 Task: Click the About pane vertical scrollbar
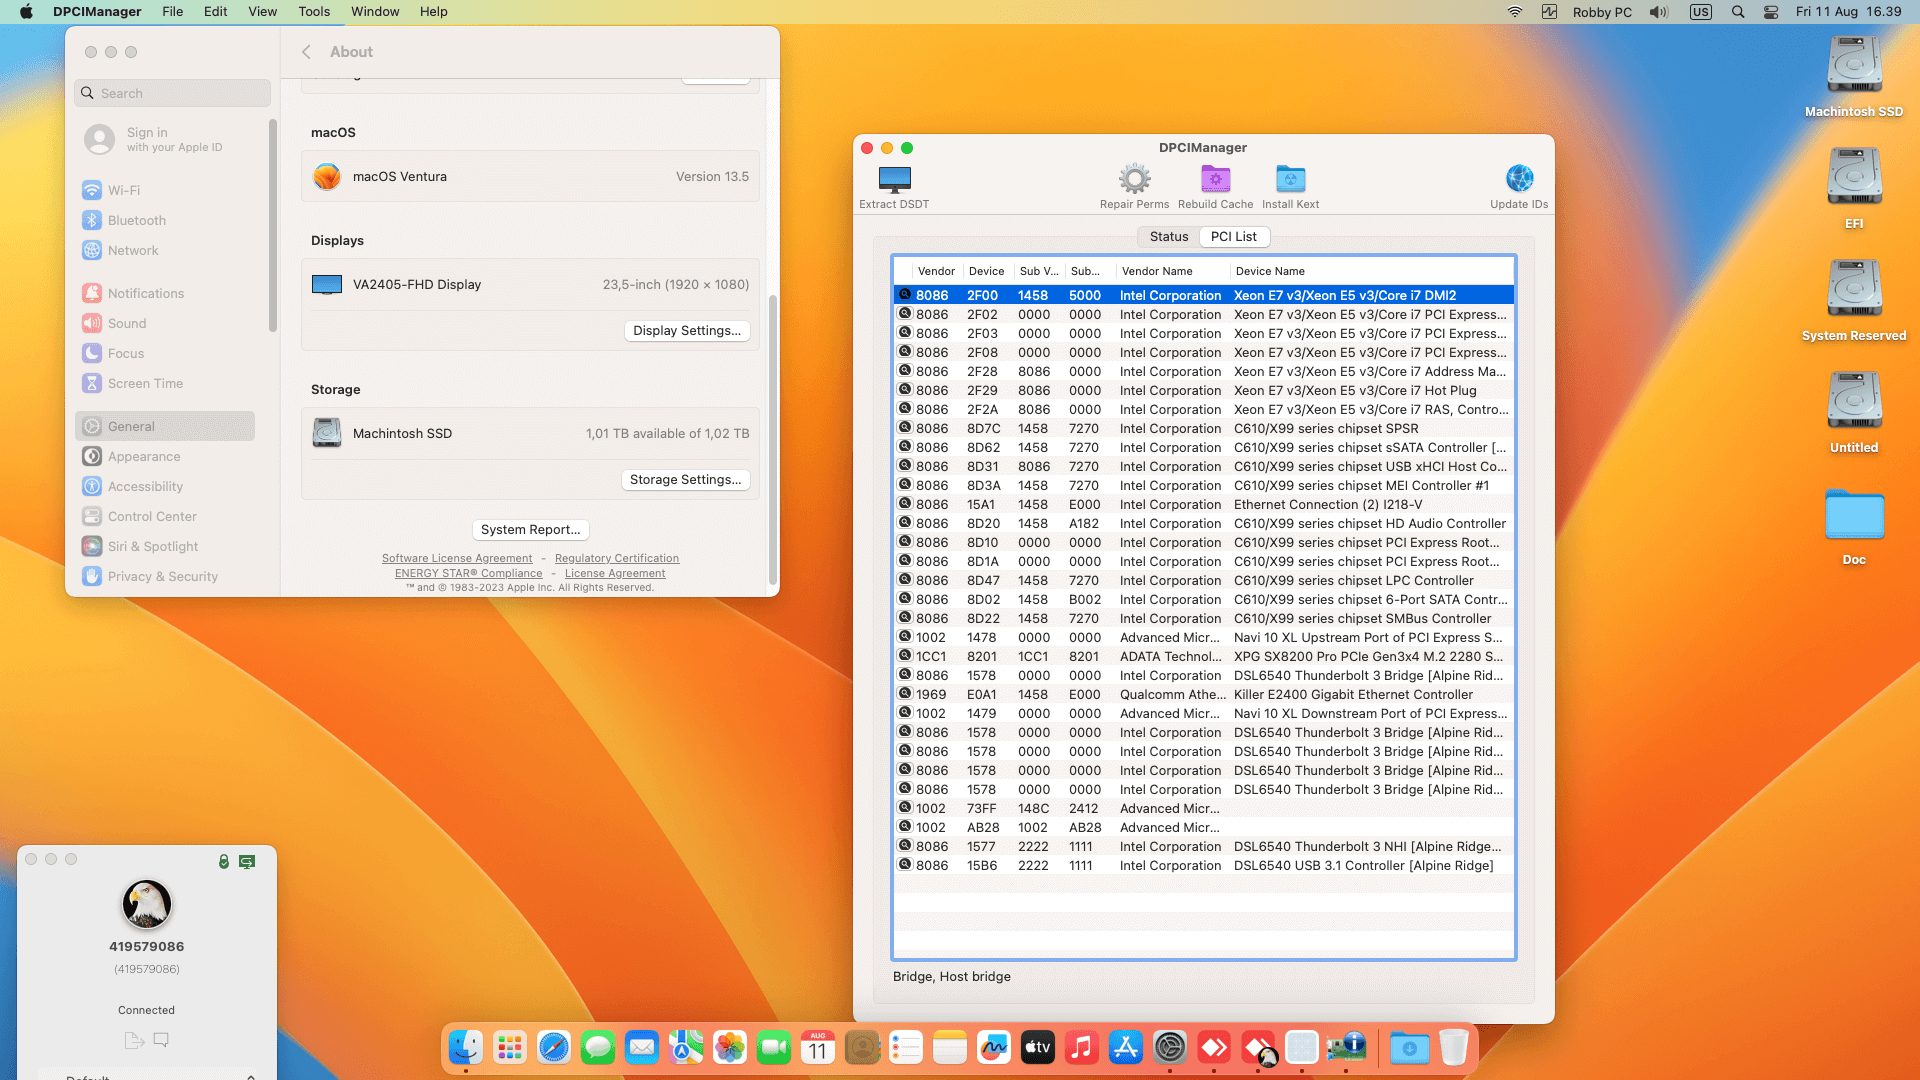(772, 440)
